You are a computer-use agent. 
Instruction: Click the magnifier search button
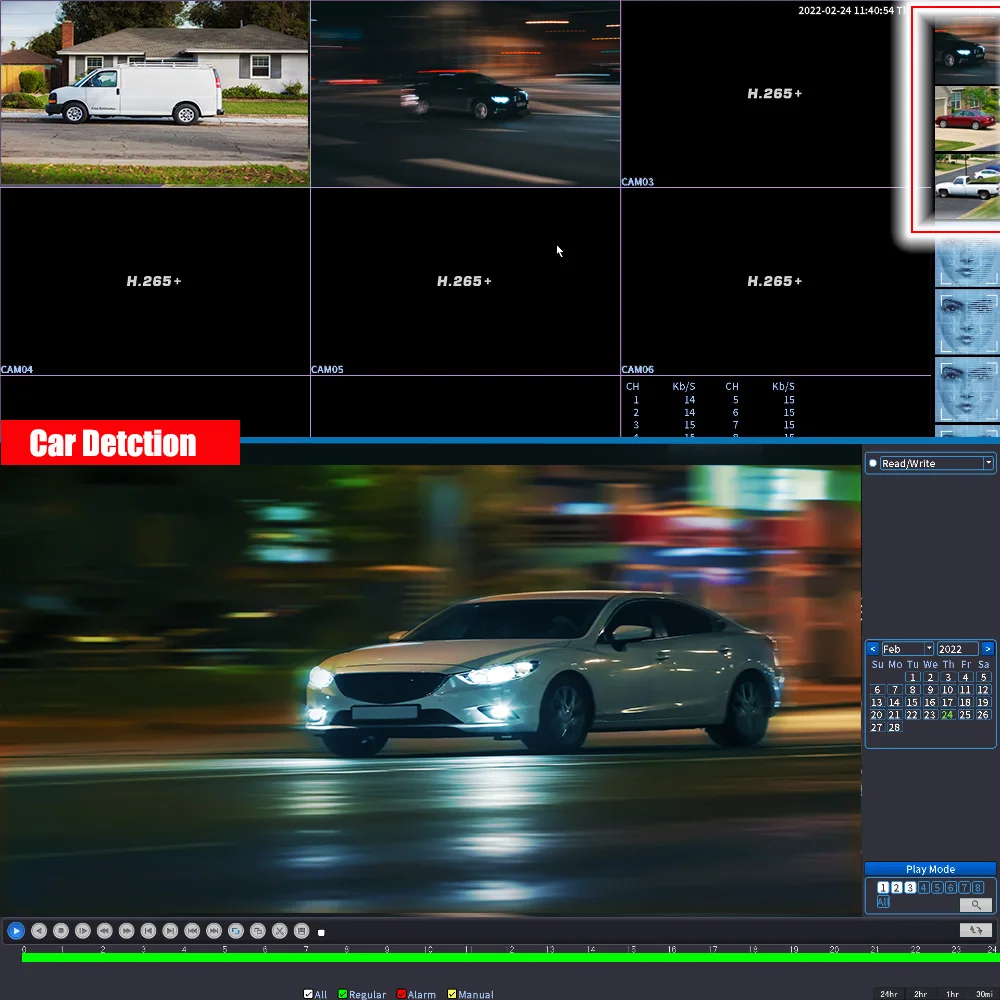(x=975, y=904)
